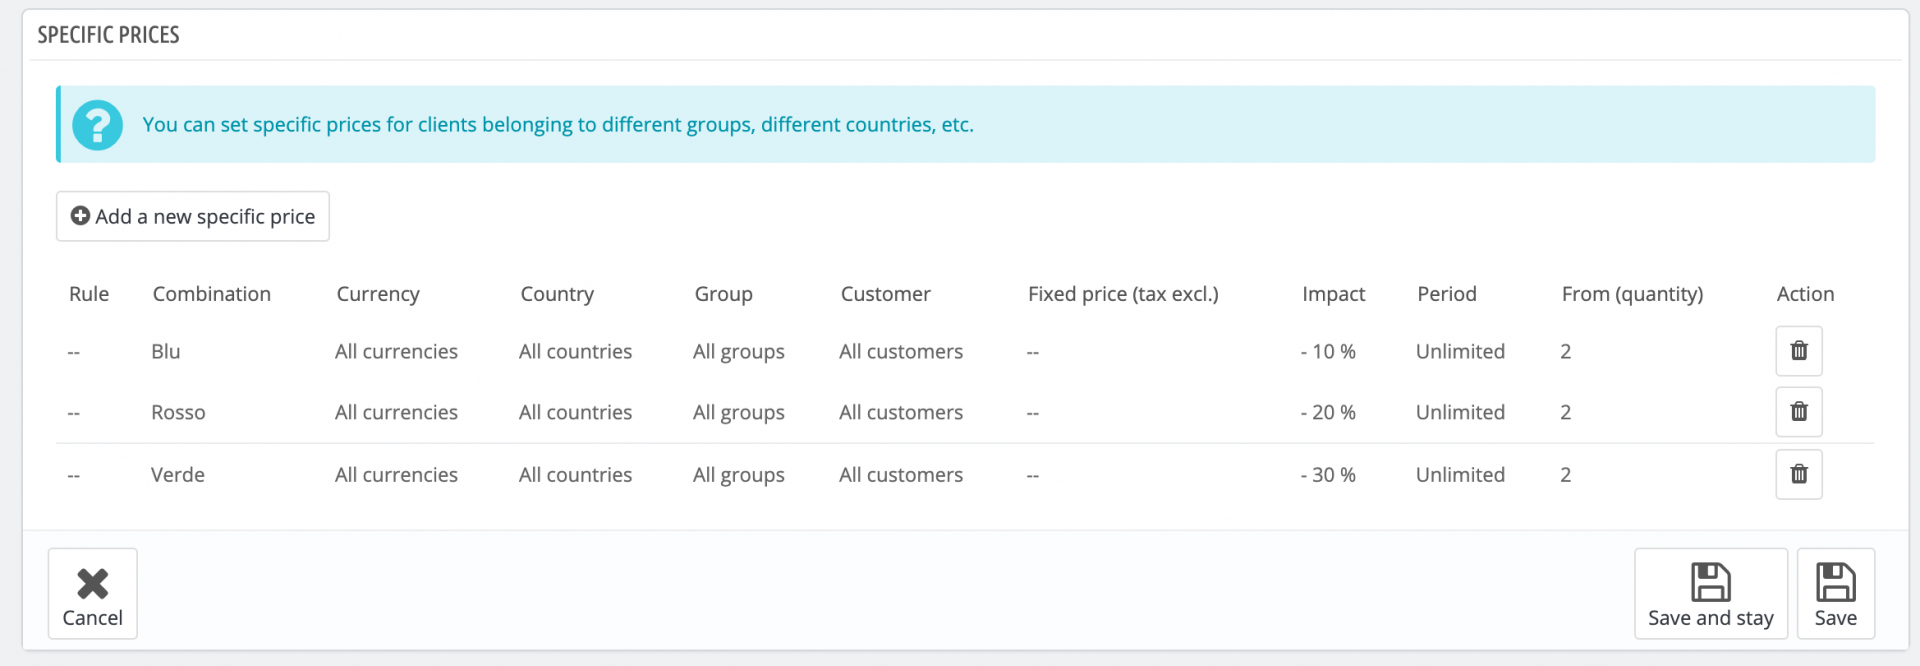Click the Save and stay disk icon
Image resolution: width=1920 pixels, height=666 pixels.
[x=1710, y=583]
